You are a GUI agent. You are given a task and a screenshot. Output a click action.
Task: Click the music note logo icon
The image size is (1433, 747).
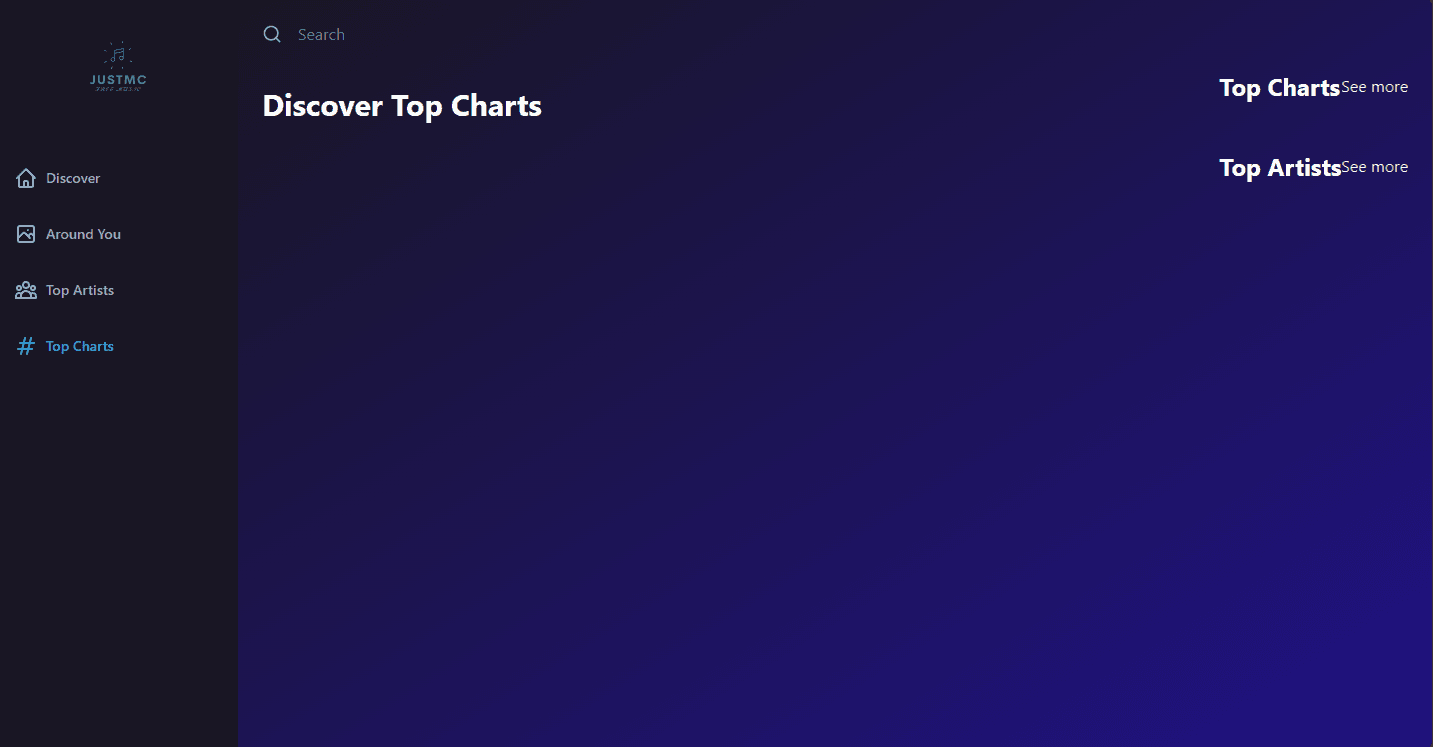coord(118,55)
